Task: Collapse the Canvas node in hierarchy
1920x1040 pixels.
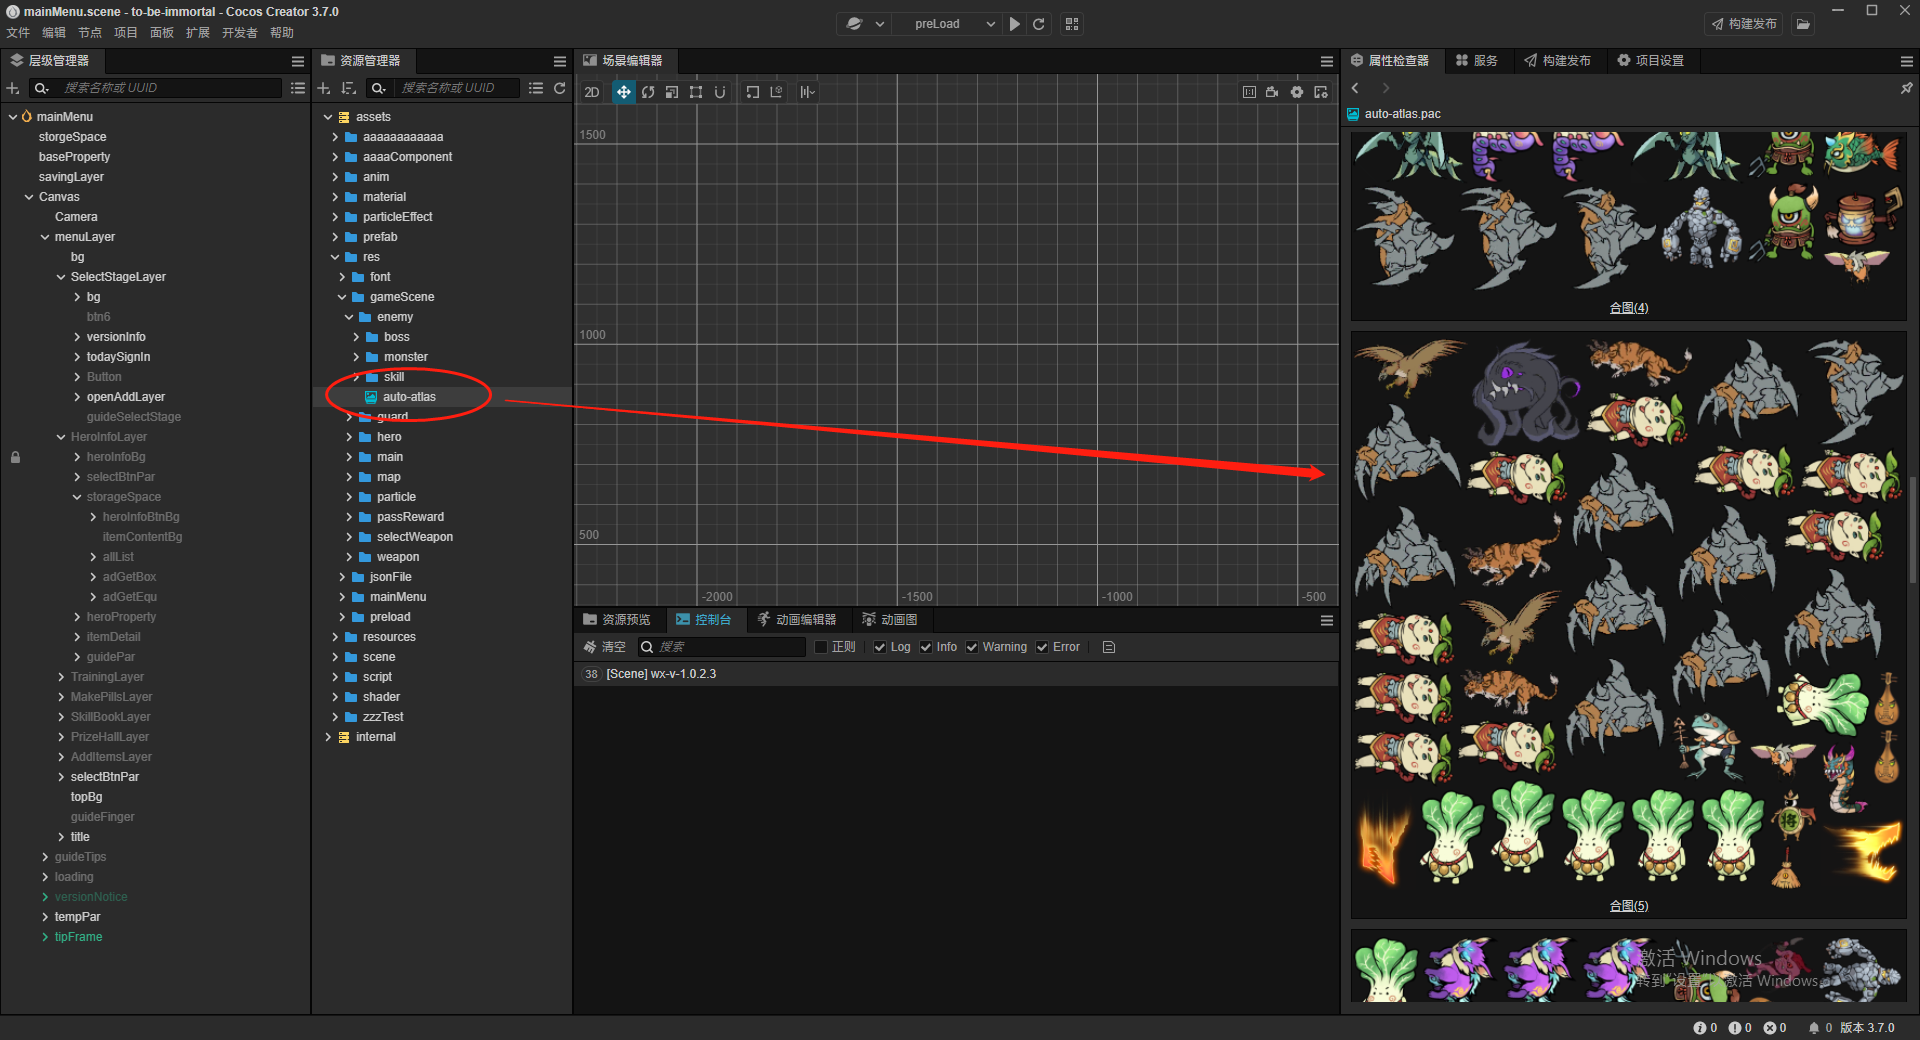Action: tap(29, 197)
